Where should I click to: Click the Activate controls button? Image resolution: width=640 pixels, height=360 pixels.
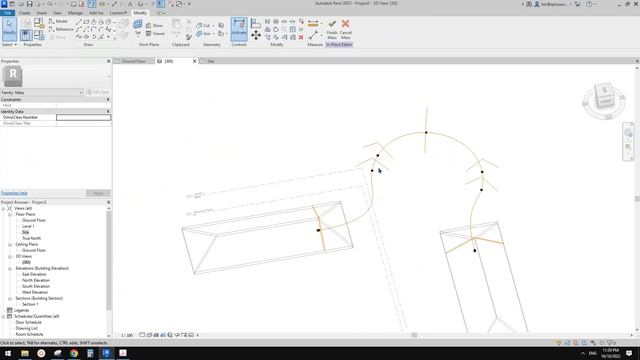(x=239, y=29)
